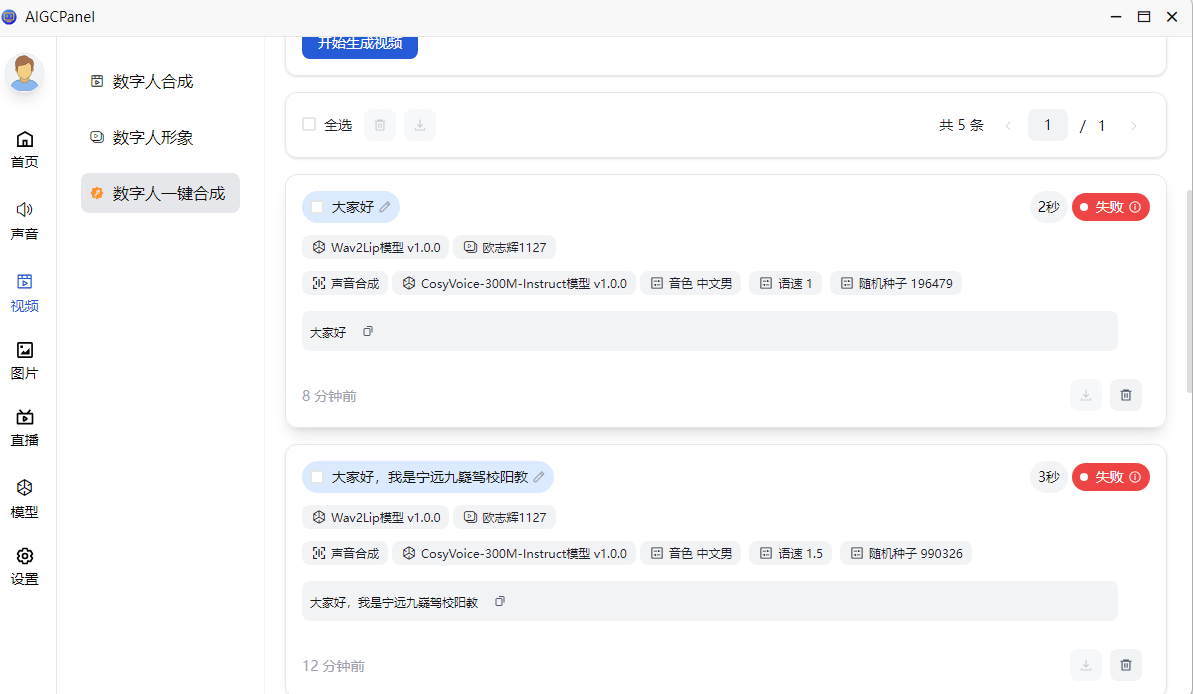The width and height of the screenshot is (1193, 694).
Task: Open the 图片 (Image) sidebar section
Action: [x=25, y=360]
